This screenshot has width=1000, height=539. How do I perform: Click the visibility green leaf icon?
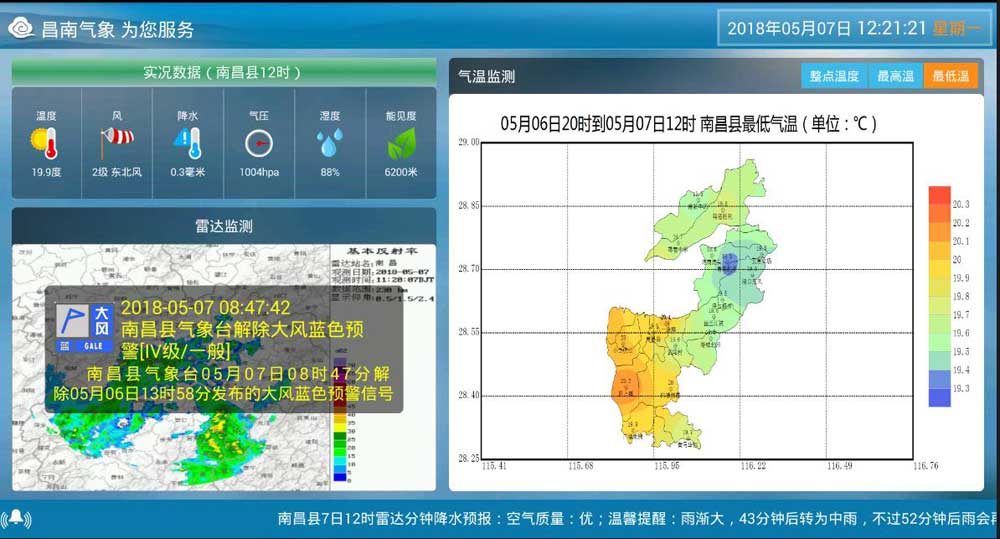[x=401, y=144]
